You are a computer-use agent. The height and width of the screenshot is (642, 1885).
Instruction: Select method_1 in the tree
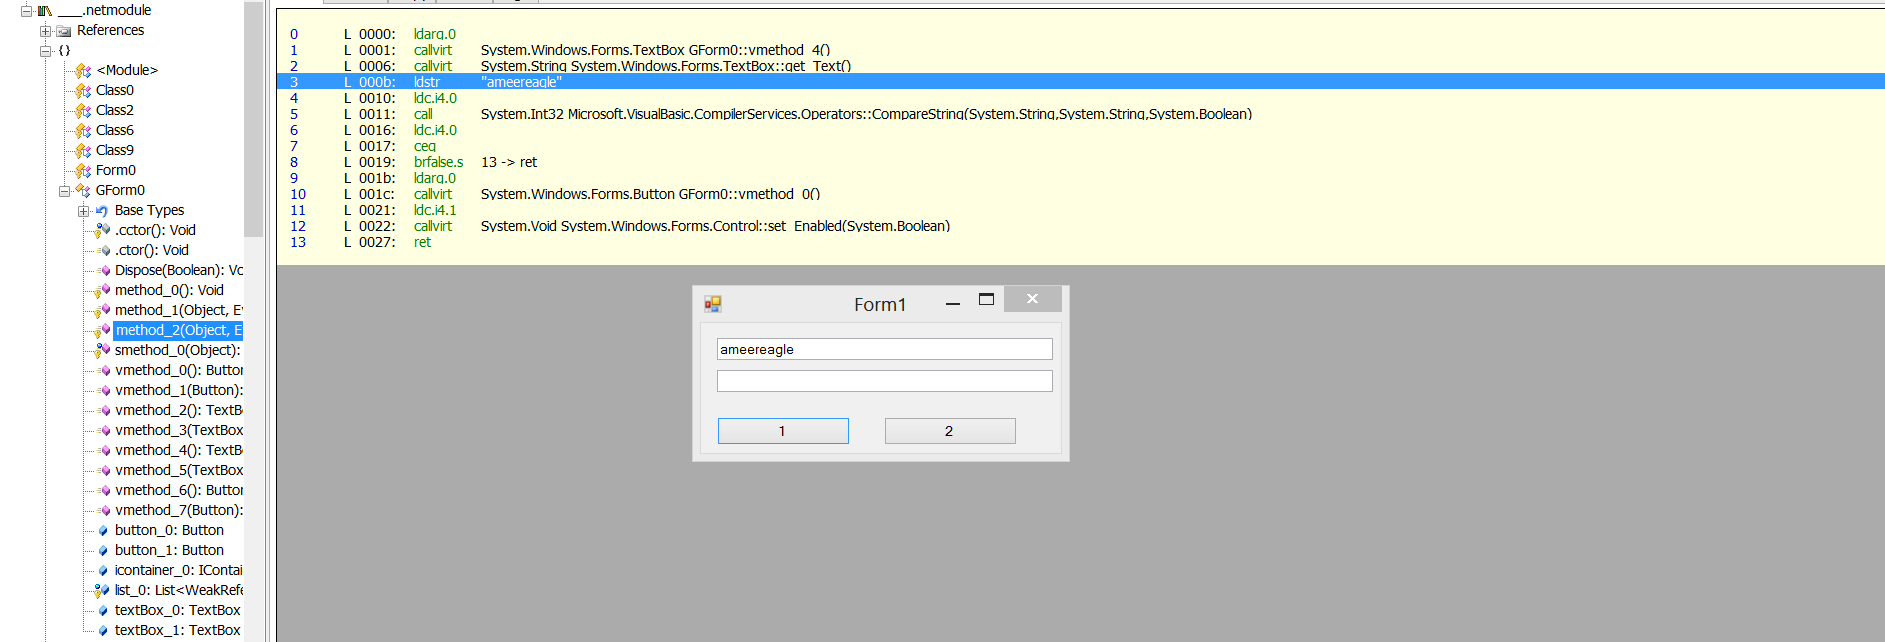pos(177,310)
